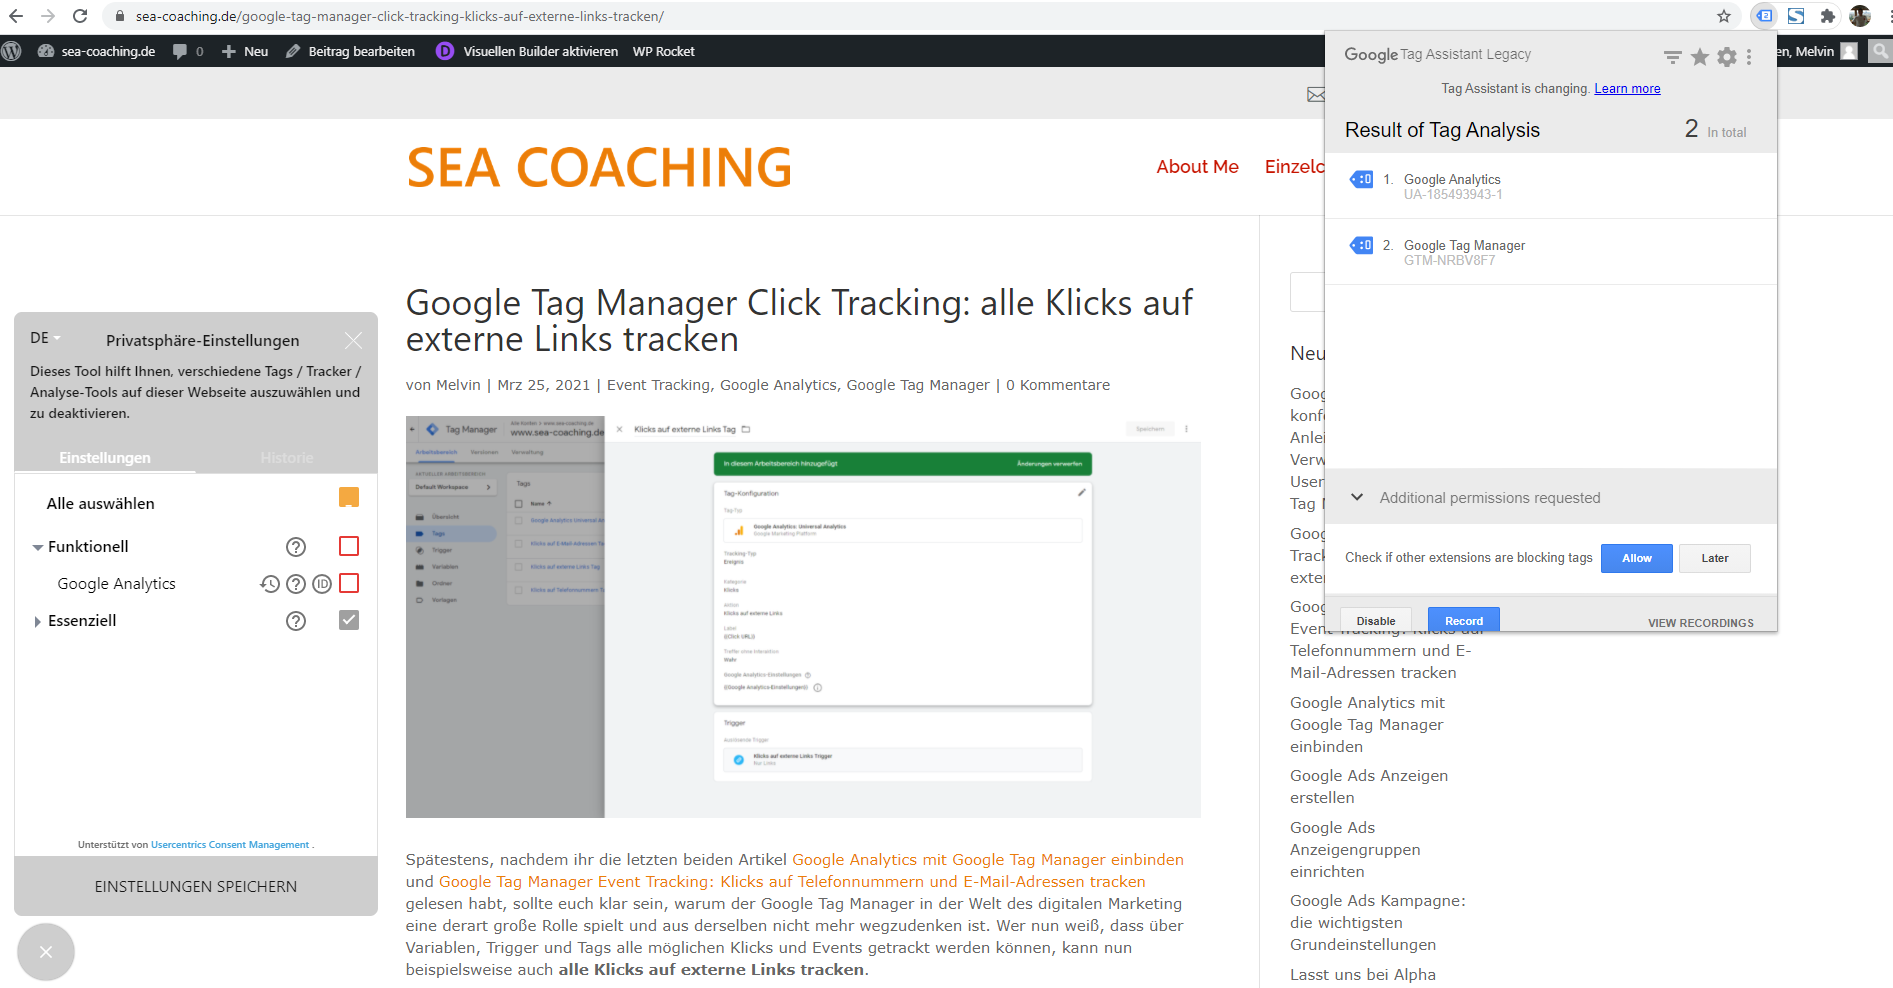Switch to the Historie tab

[287, 457]
